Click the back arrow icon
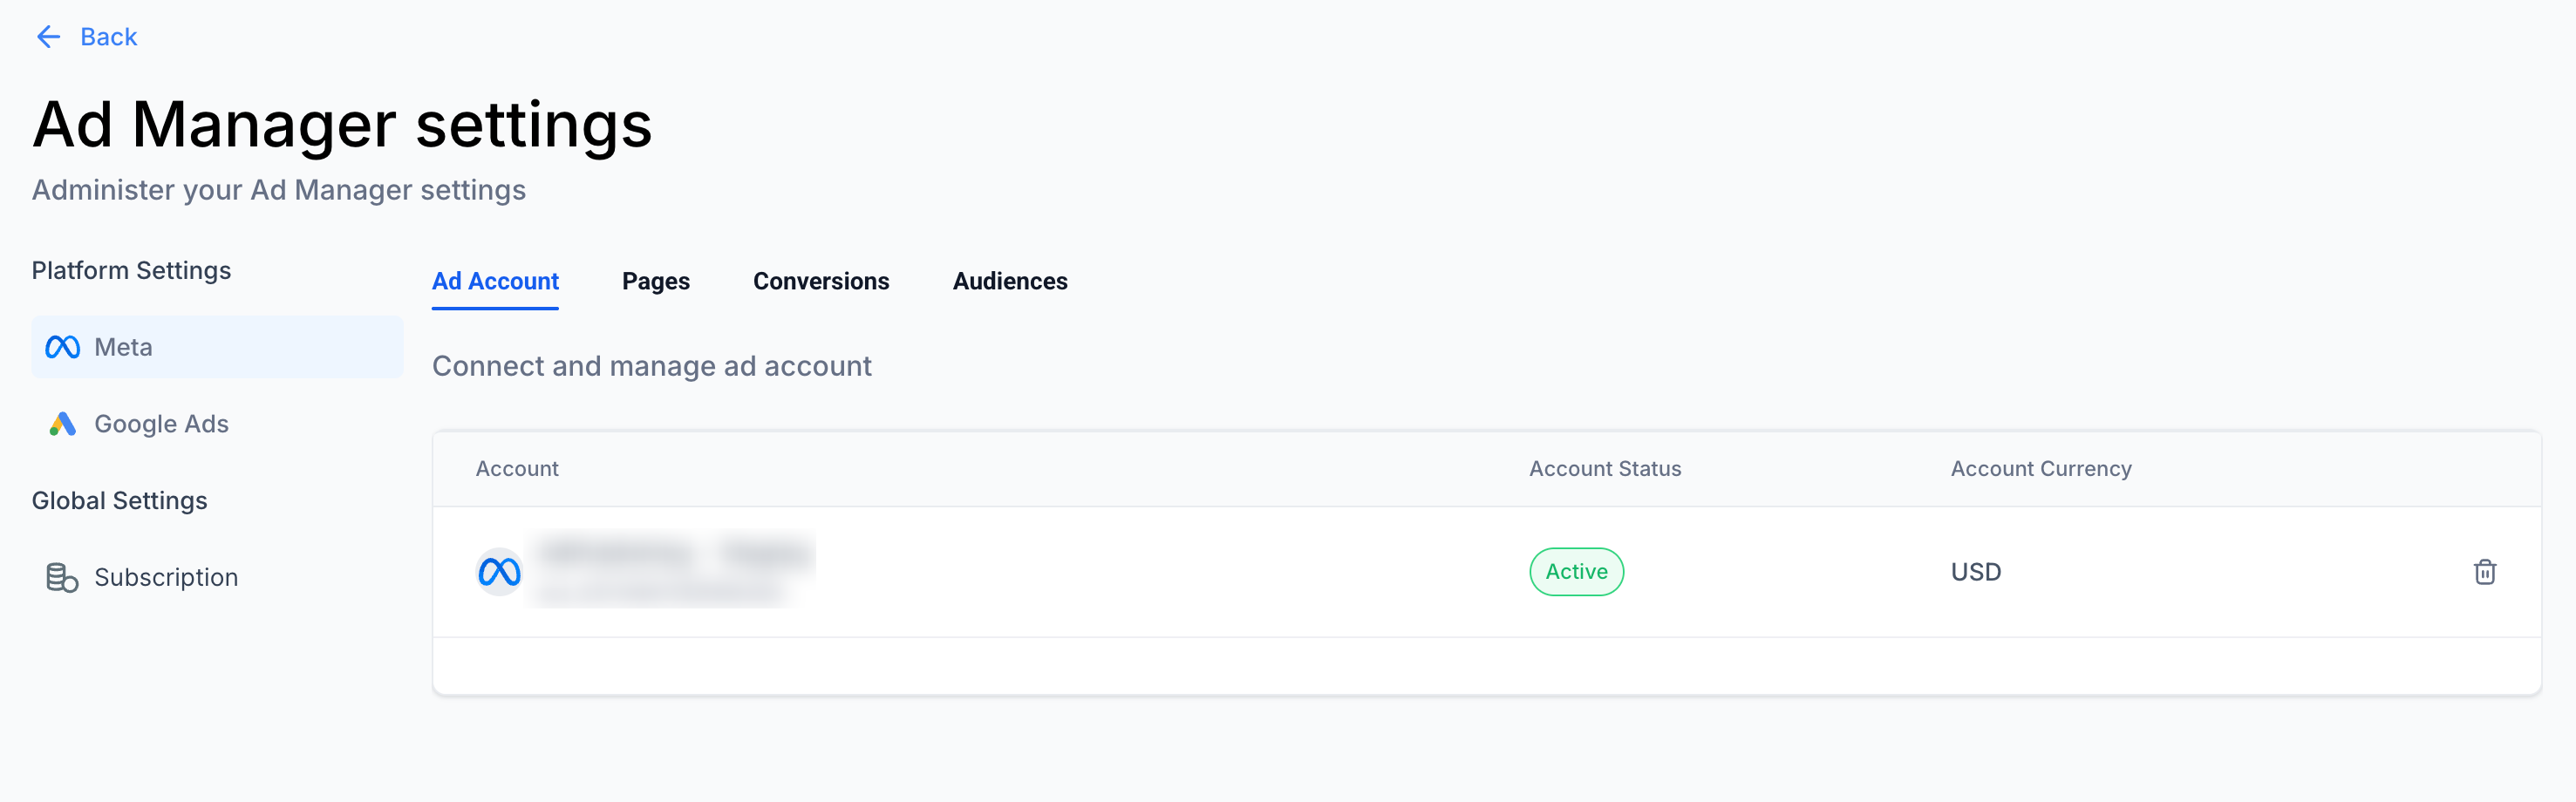This screenshot has width=2576, height=802. click(48, 37)
